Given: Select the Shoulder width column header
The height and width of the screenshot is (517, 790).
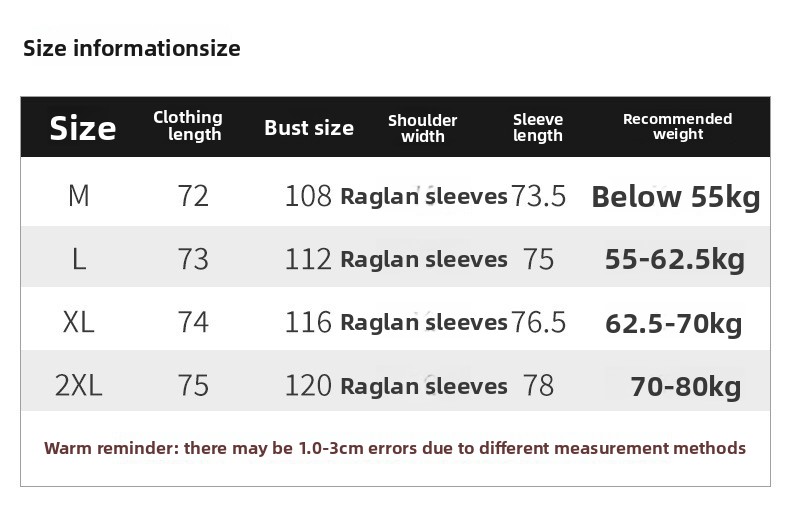Looking at the screenshot, I should click(423, 128).
